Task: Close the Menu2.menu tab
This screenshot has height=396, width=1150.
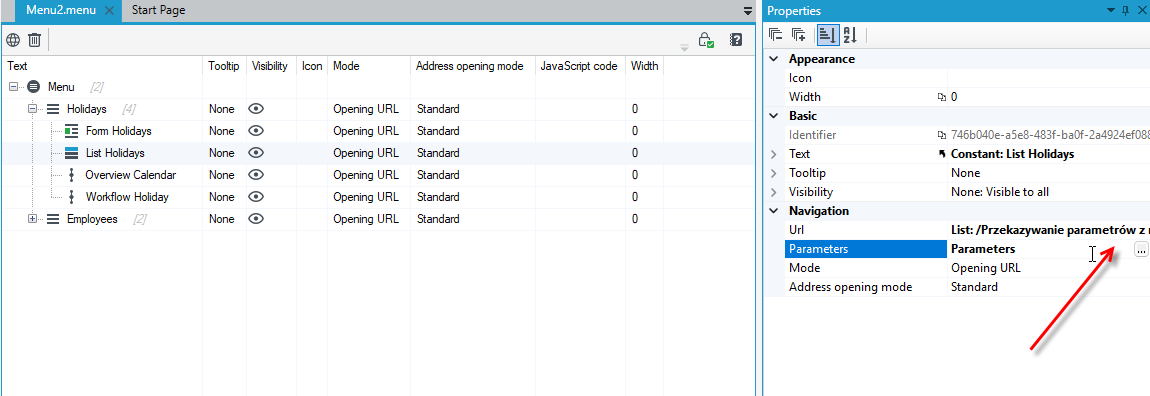Action: tap(109, 11)
